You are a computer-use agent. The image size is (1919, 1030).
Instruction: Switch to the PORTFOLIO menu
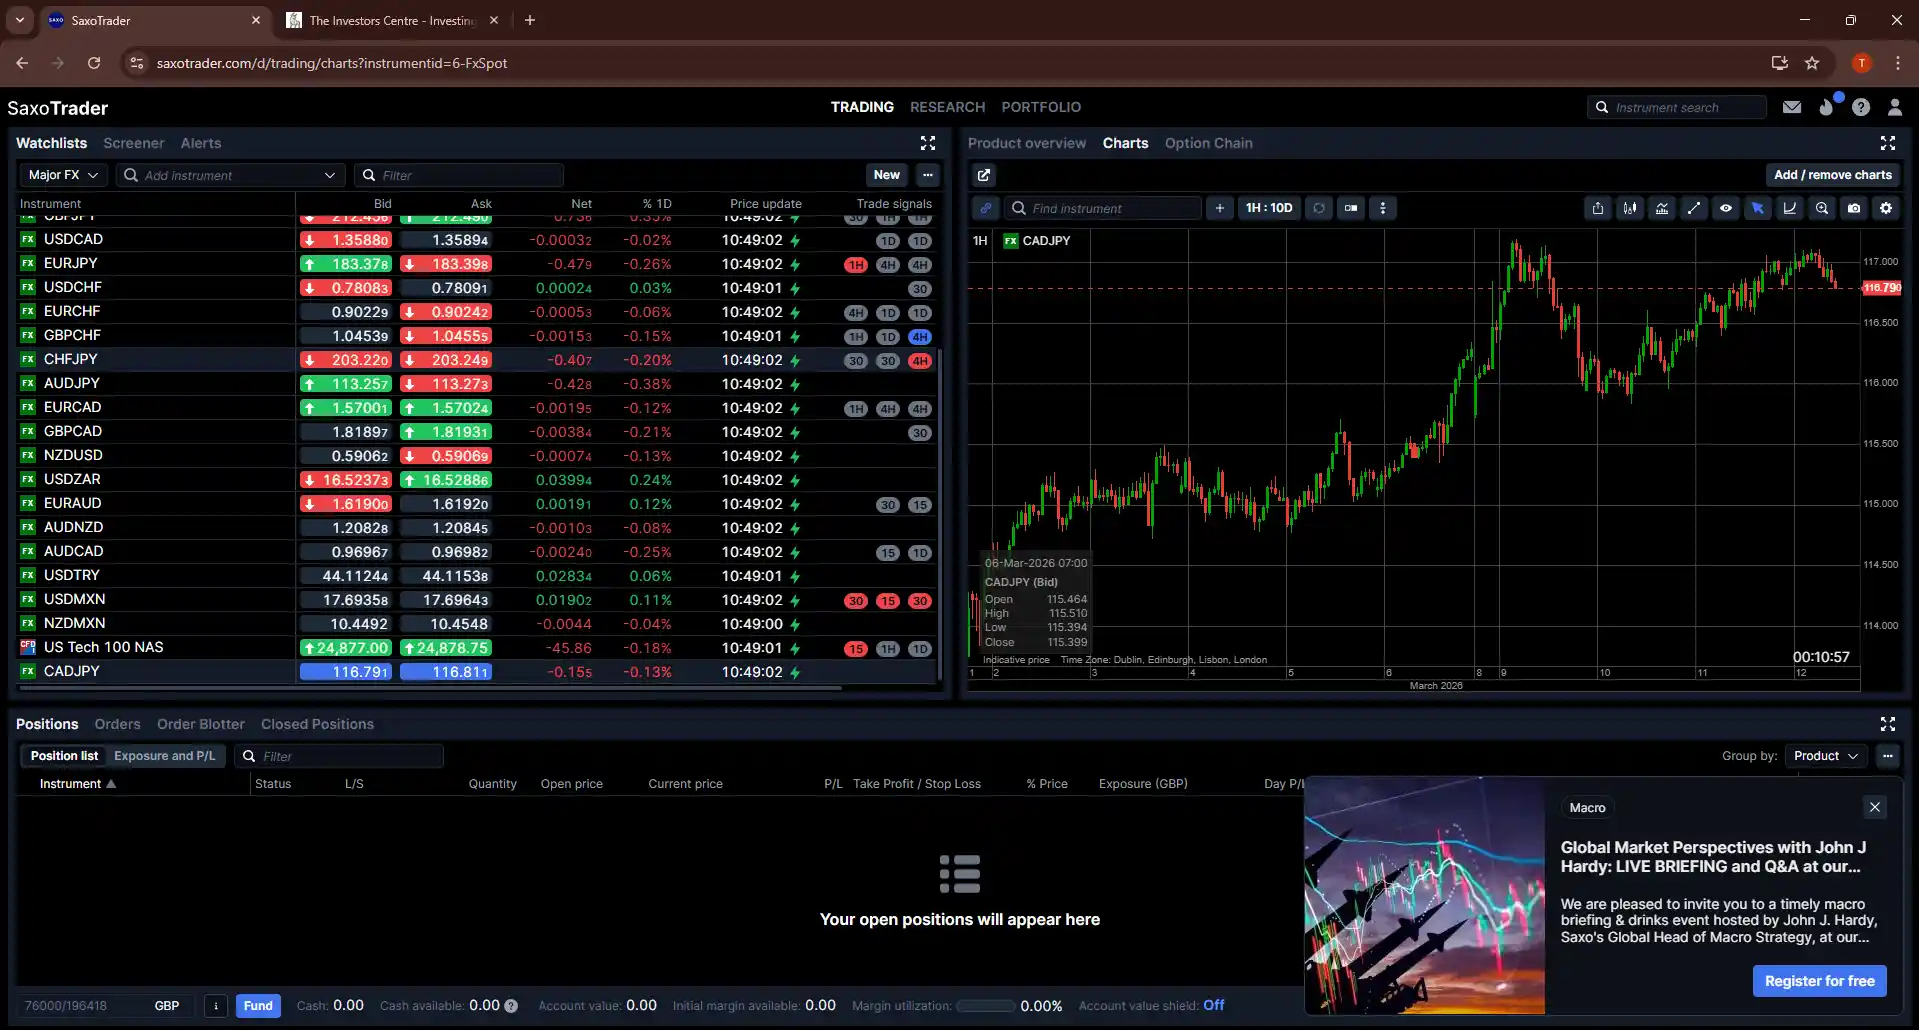click(x=1041, y=107)
